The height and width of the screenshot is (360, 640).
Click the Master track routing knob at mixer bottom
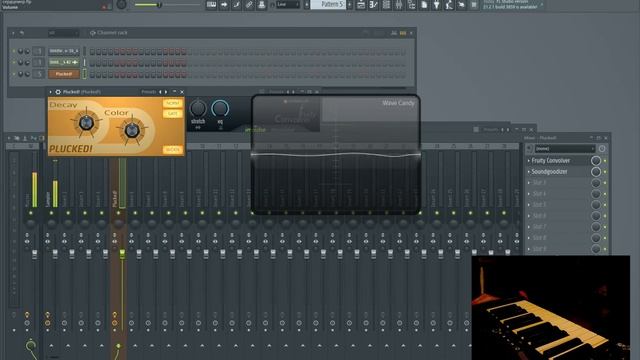[31, 346]
